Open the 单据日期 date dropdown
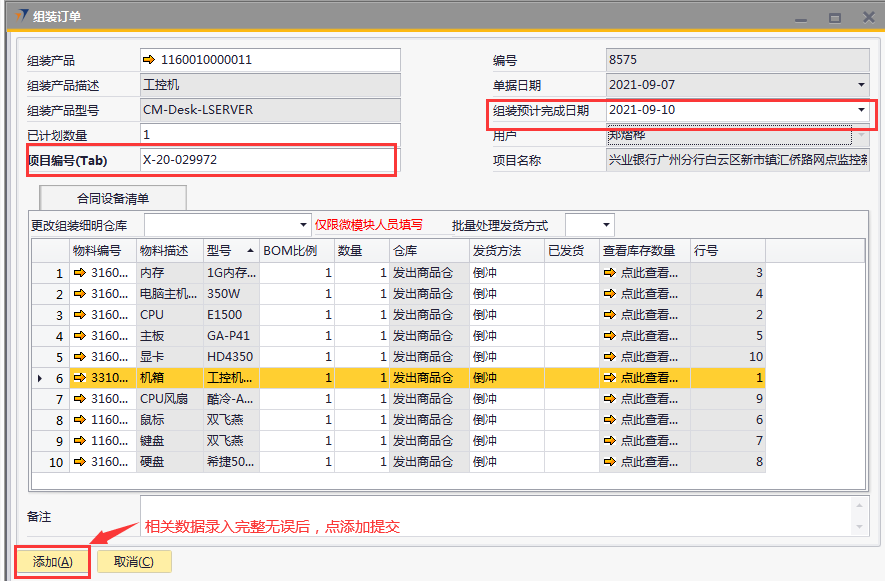The width and height of the screenshot is (885, 581). 861,85
